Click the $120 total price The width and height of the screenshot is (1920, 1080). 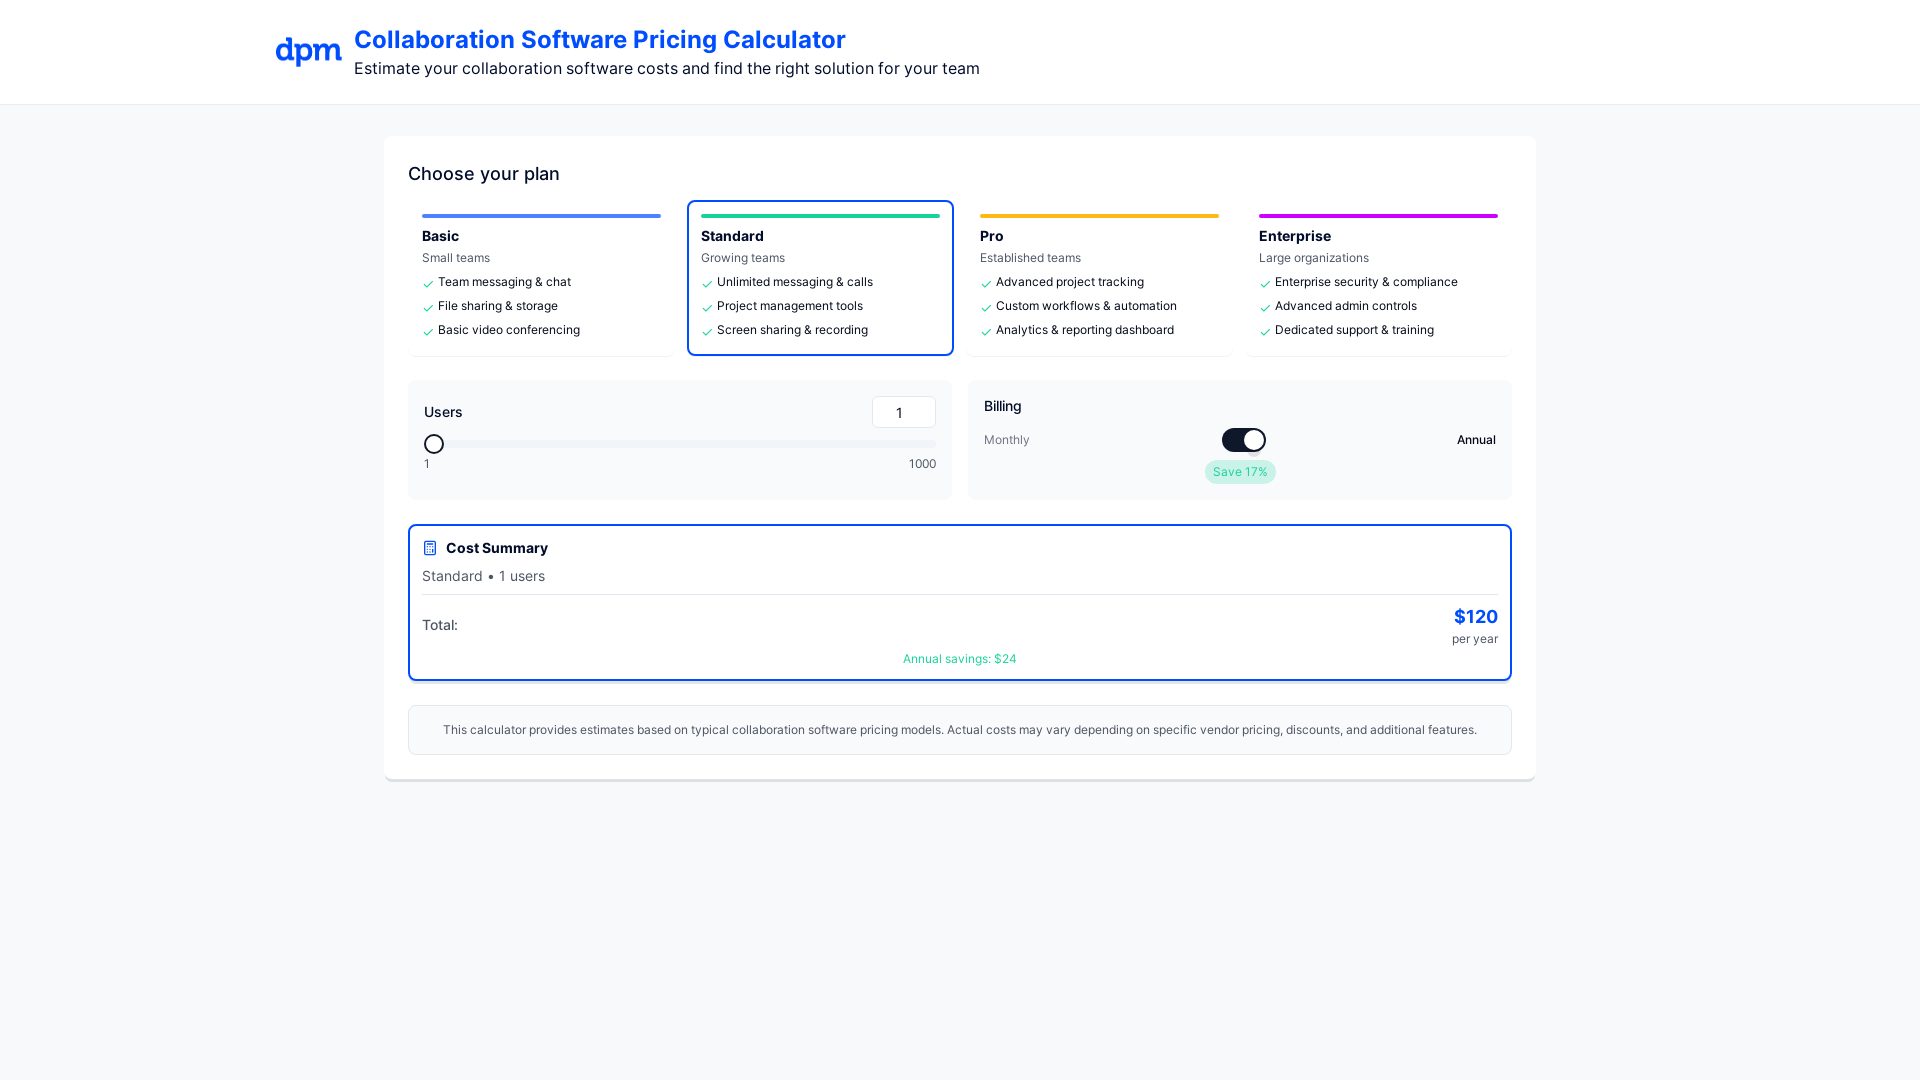tap(1475, 617)
